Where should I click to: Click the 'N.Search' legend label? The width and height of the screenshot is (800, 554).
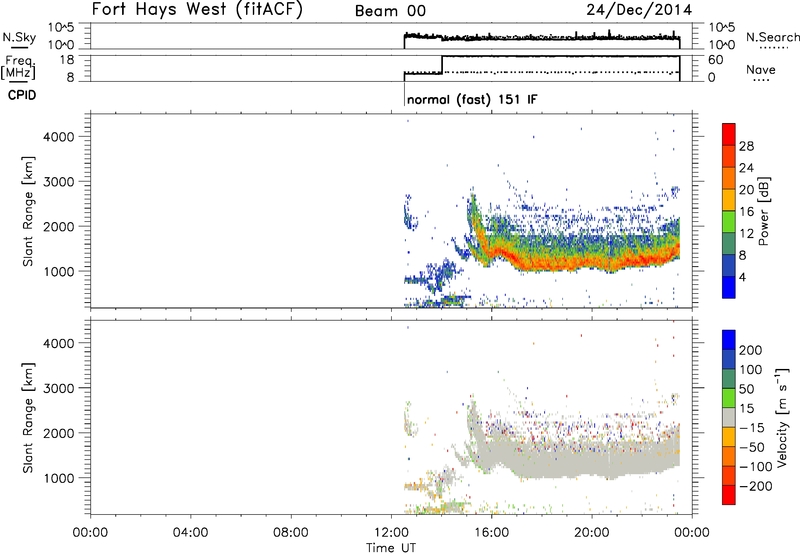pos(772,37)
